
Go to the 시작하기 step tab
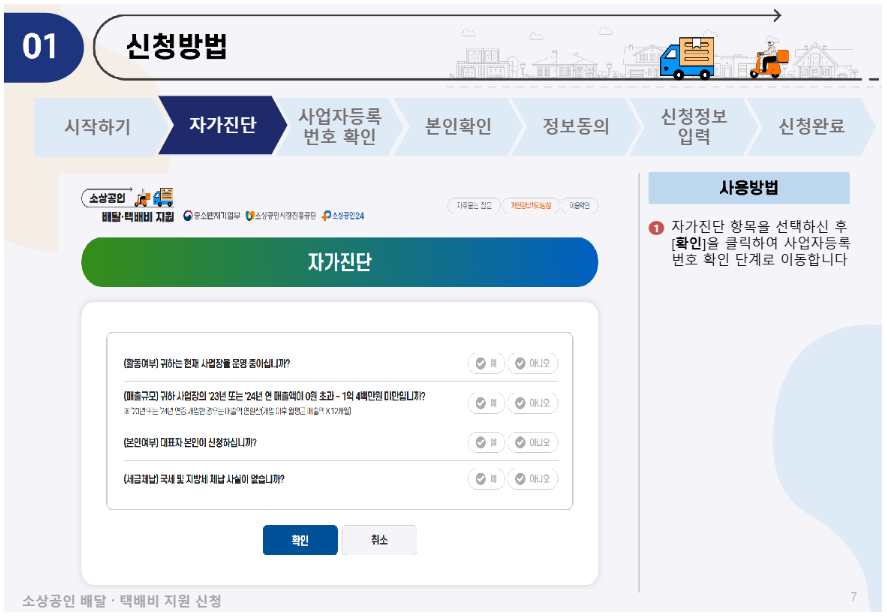tap(97, 126)
